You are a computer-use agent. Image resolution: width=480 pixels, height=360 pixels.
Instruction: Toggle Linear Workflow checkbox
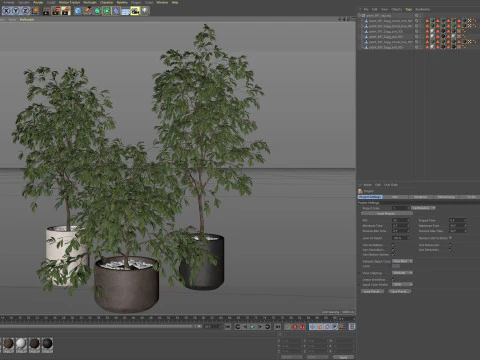[393, 279]
